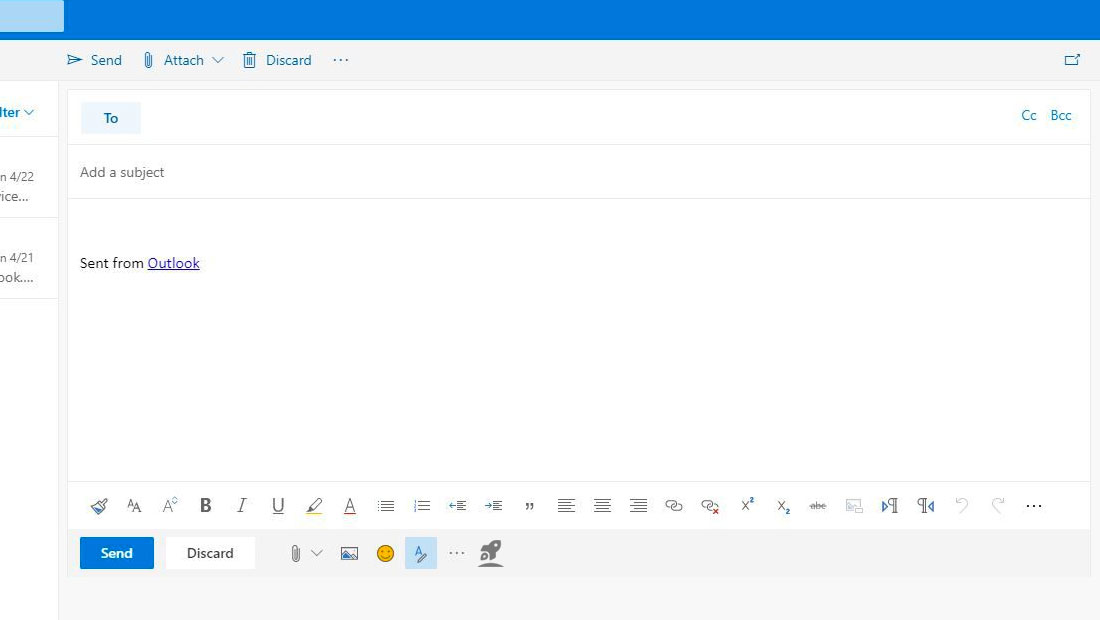Image resolution: width=1100 pixels, height=620 pixels.
Task: Toggle the formatting options toolbar
Action: 421,553
